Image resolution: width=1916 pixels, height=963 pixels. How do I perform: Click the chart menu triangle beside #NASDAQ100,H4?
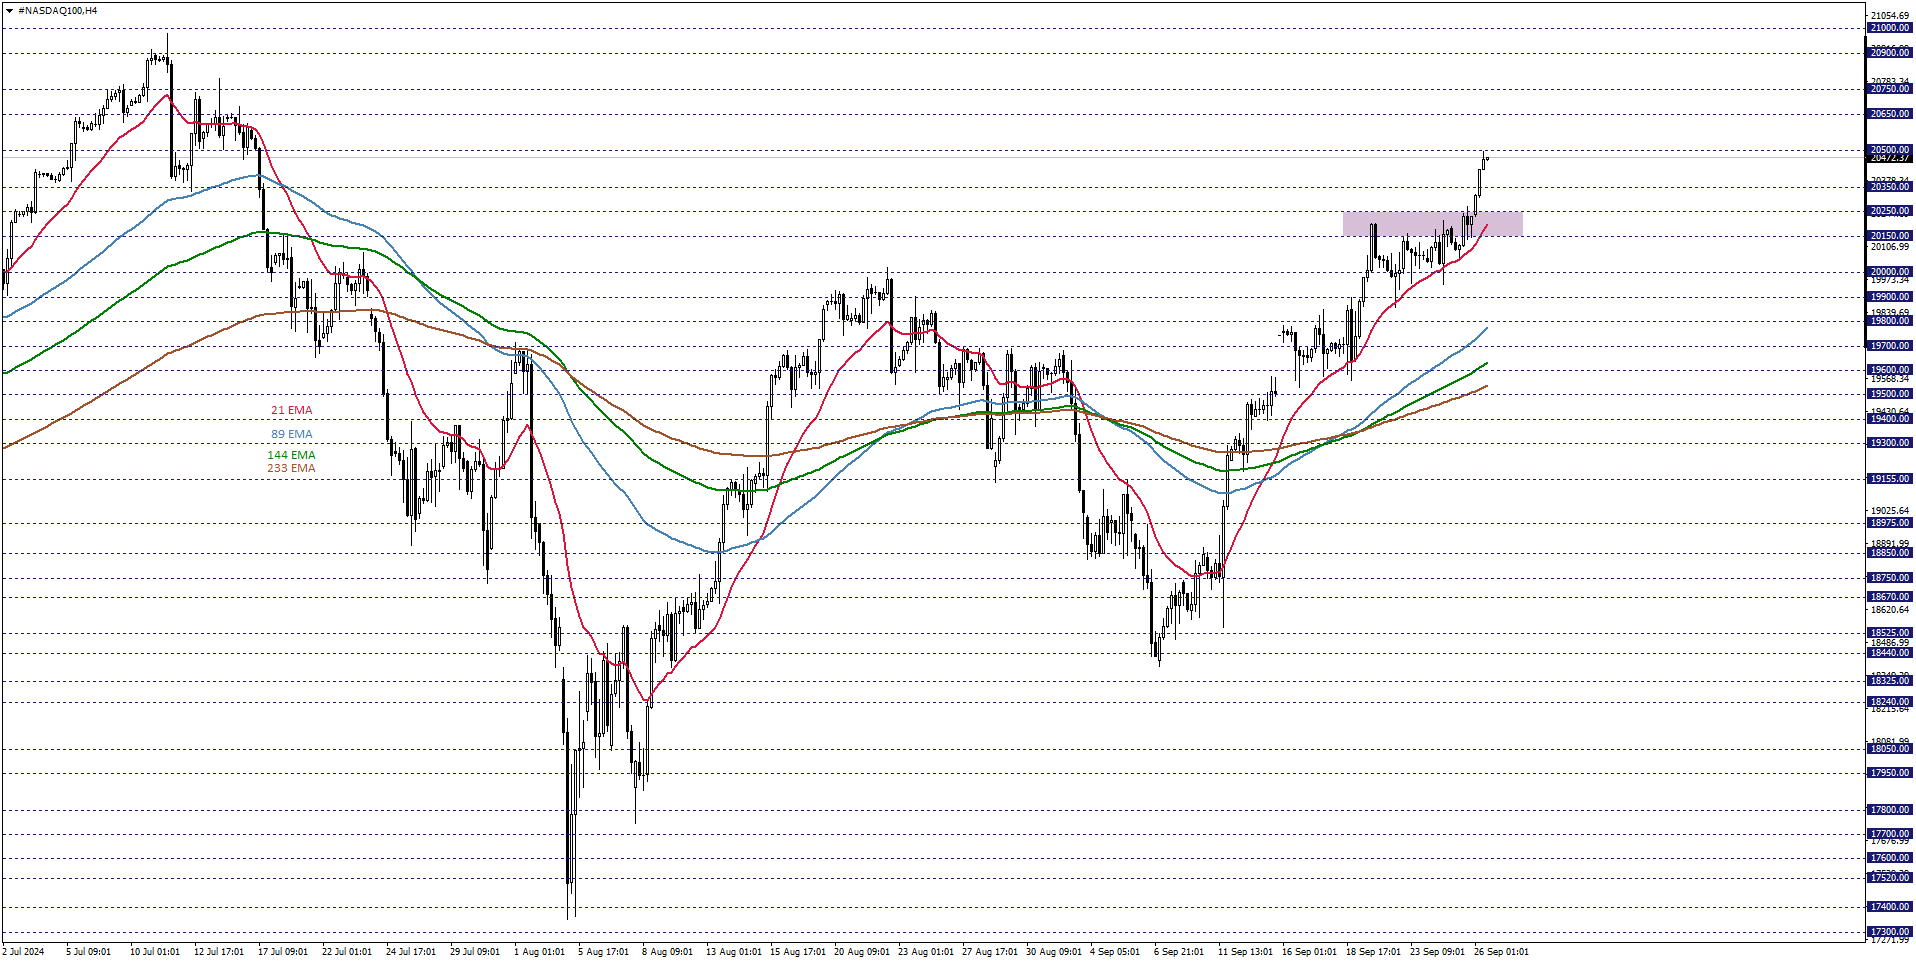pos(10,11)
